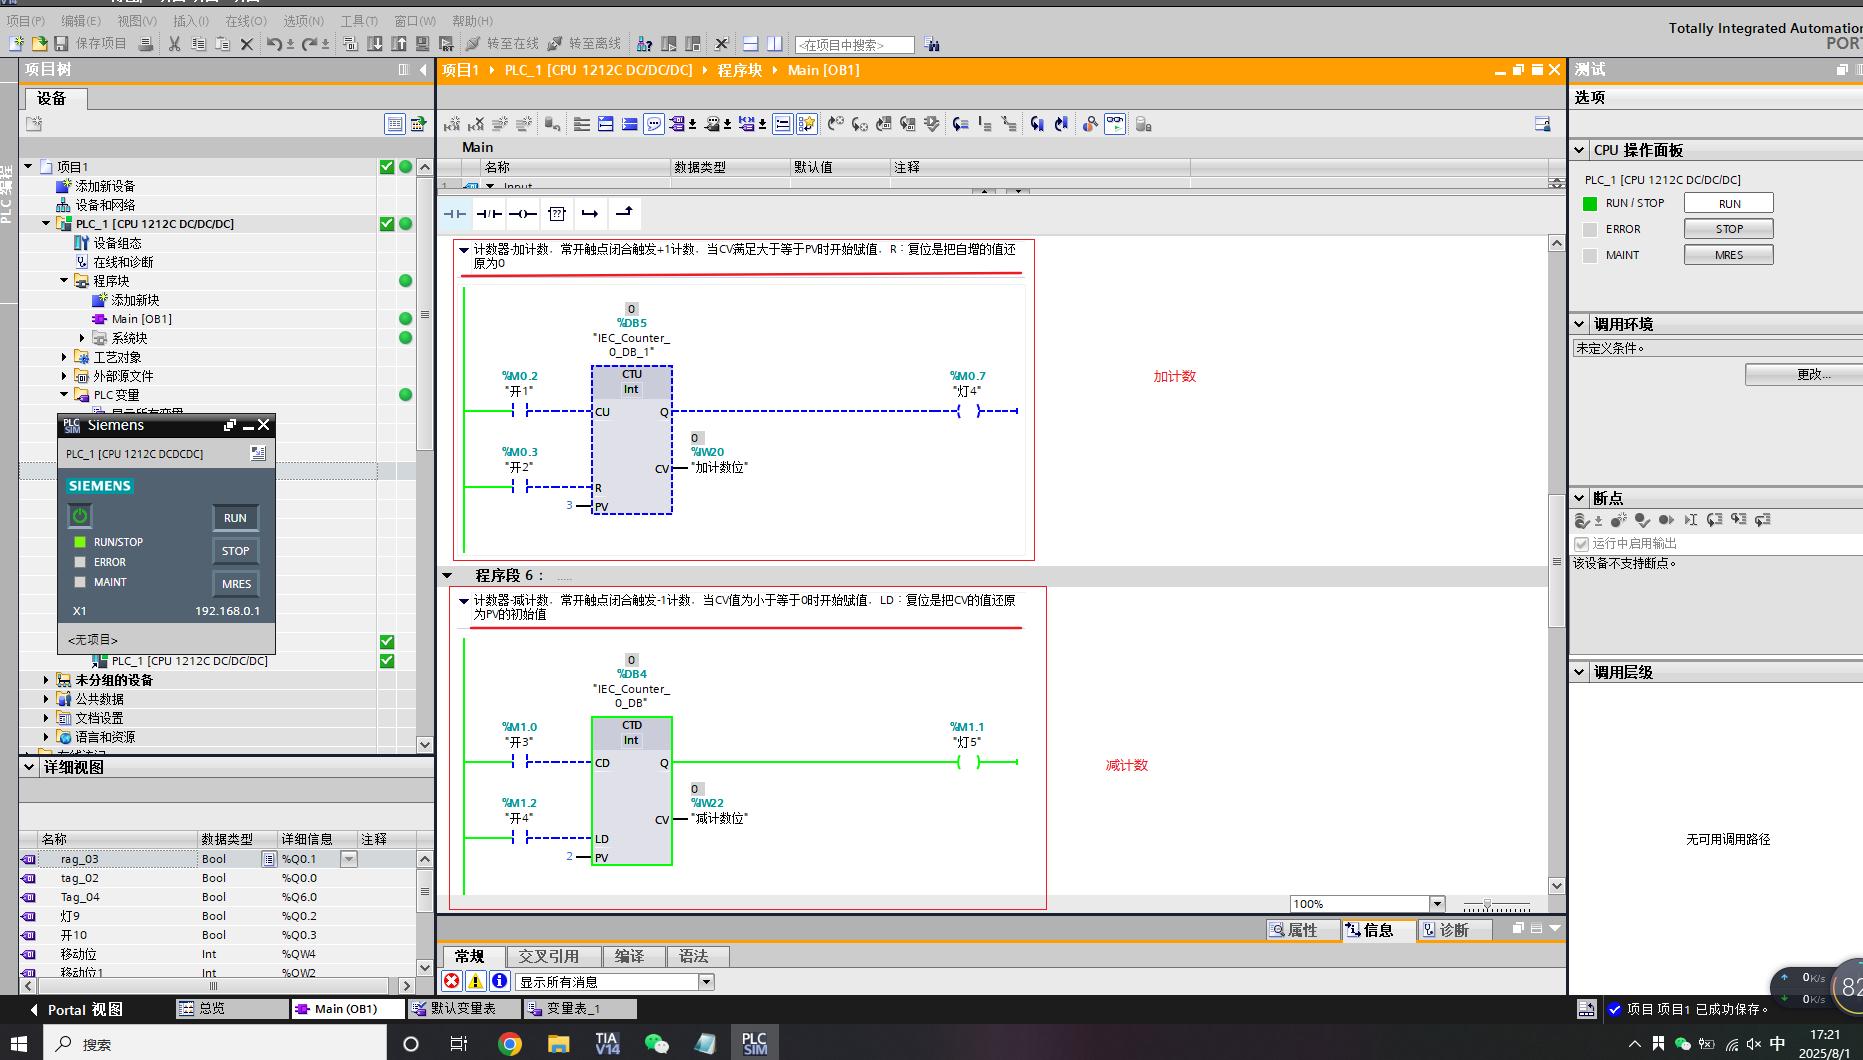Open 默认变量表 editor bar tab
This screenshot has width=1863, height=1060.
pyautogui.click(x=463, y=1009)
